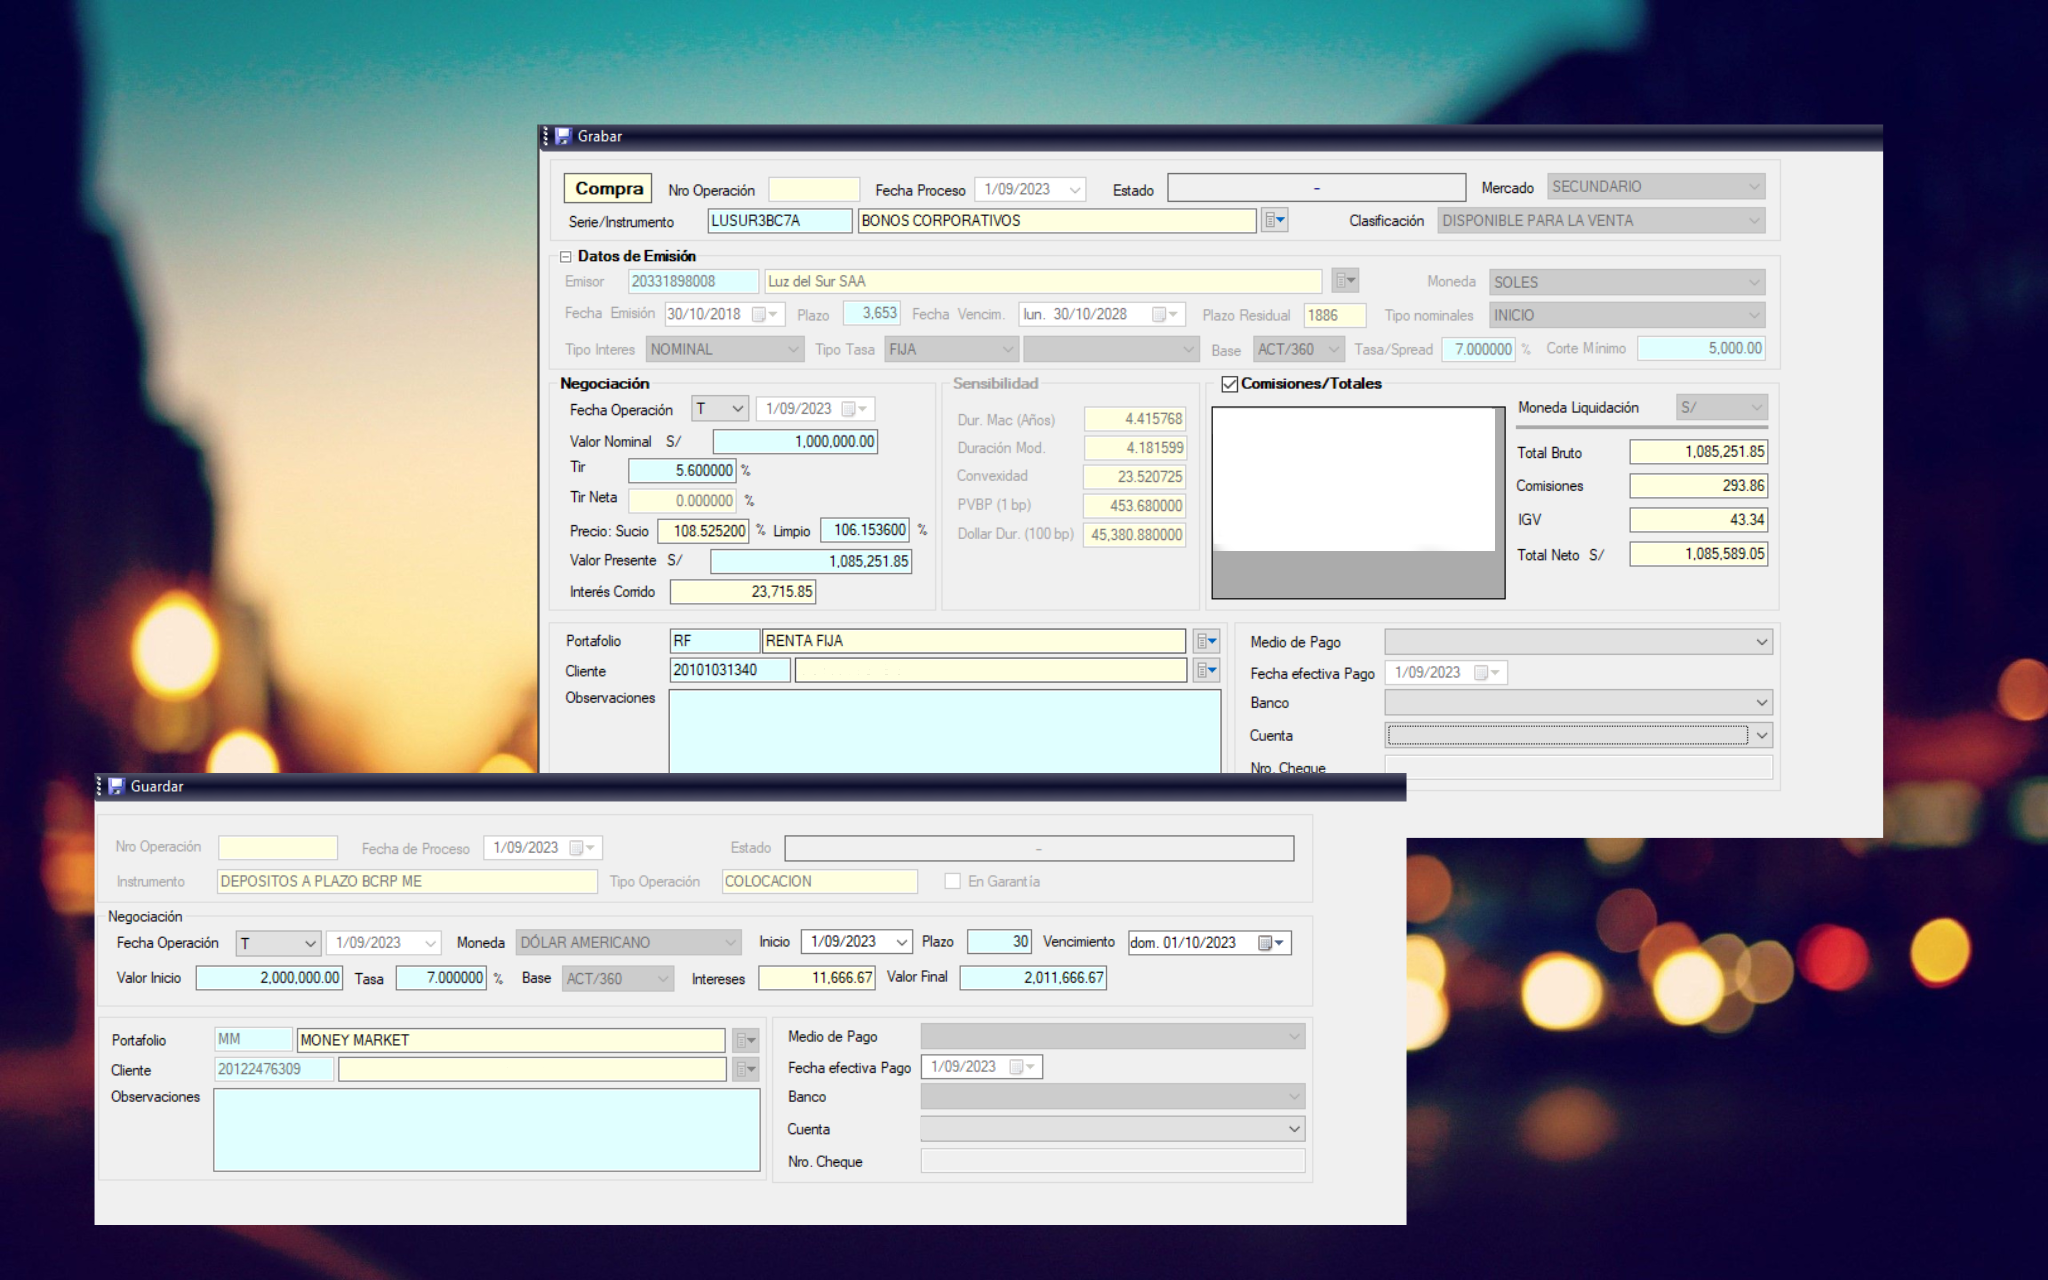Click the Guardar save icon

coord(116,786)
